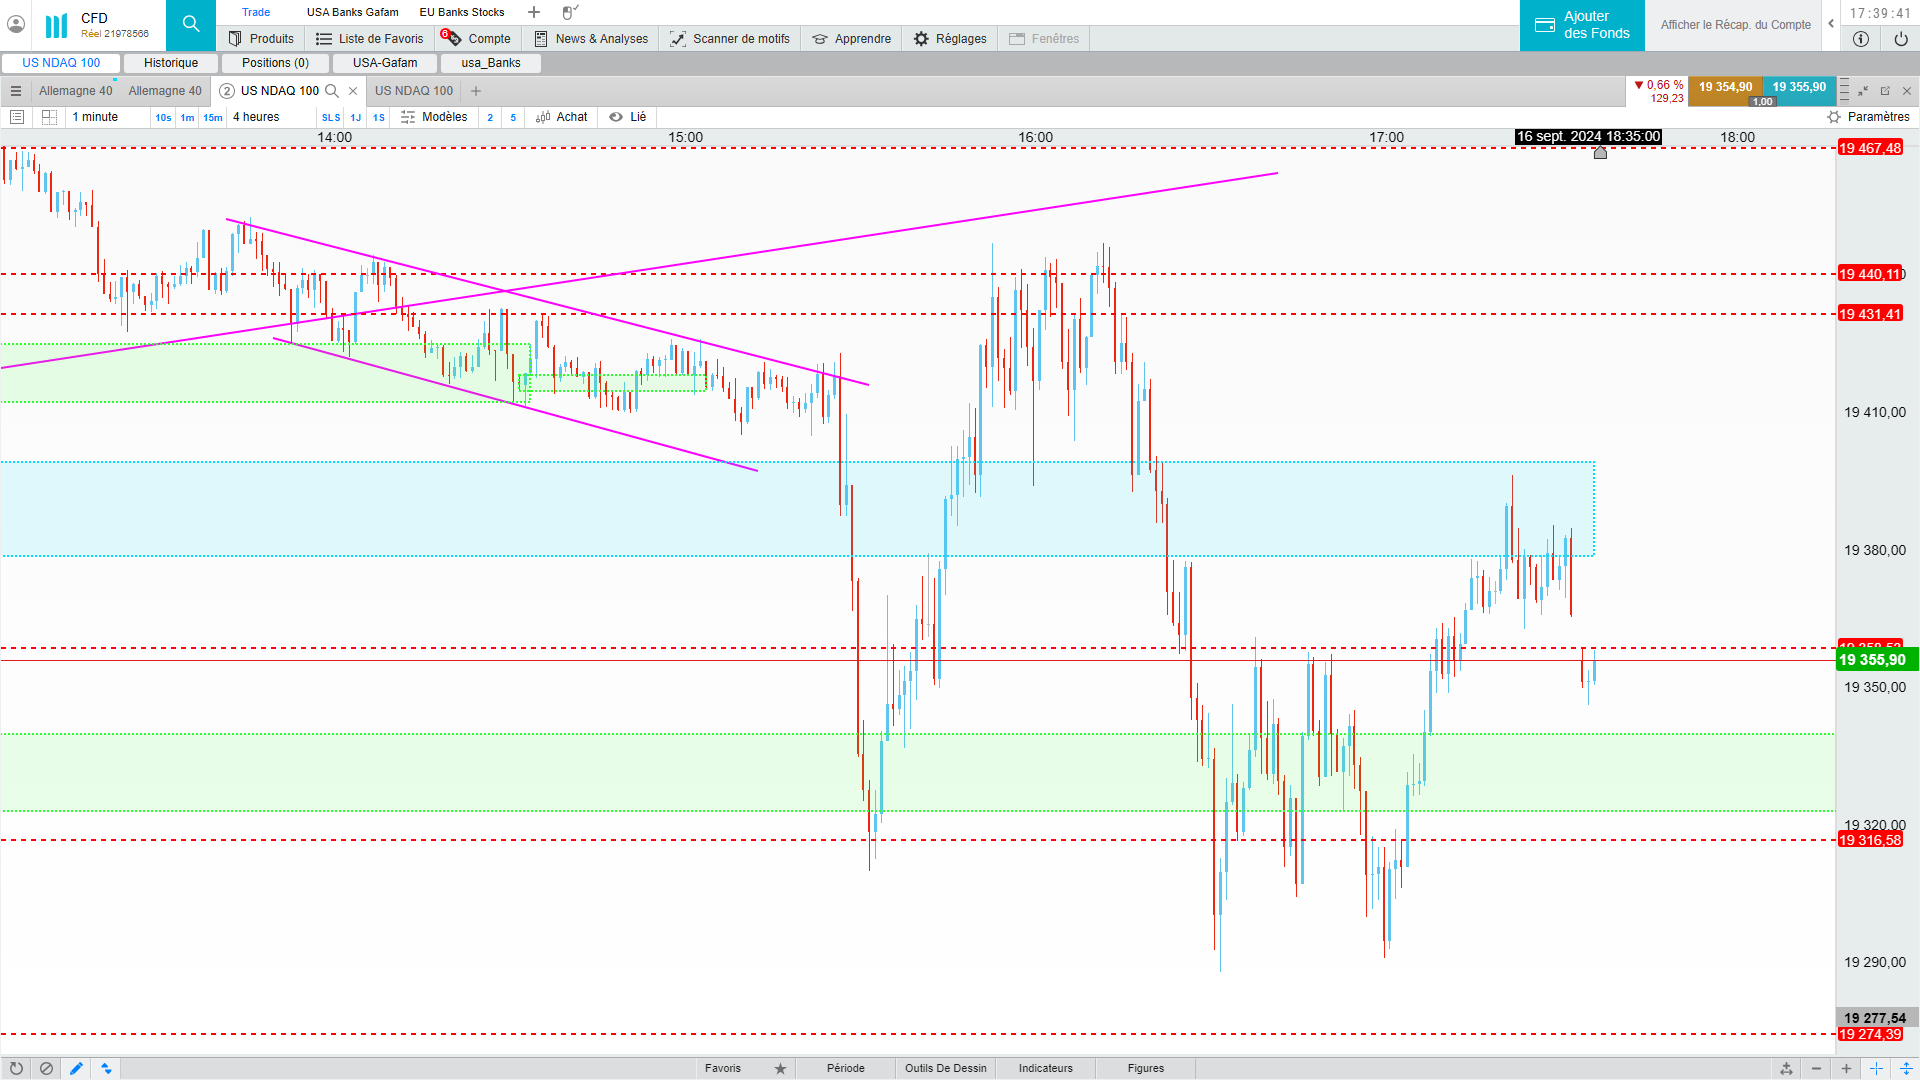The width and height of the screenshot is (1920, 1080).
Task: Open the chart grid layout icon
Action: pos(49,117)
